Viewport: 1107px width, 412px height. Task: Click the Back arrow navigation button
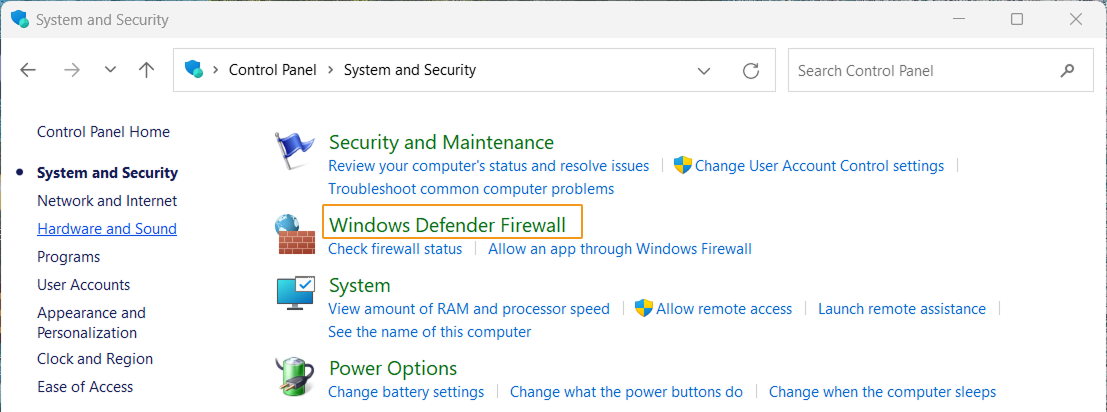(28, 70)
